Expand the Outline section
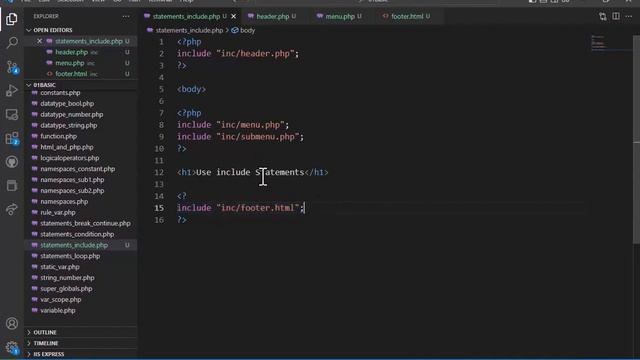The width and height of the screenshot is (640, 360). click(x=45, y=332)
